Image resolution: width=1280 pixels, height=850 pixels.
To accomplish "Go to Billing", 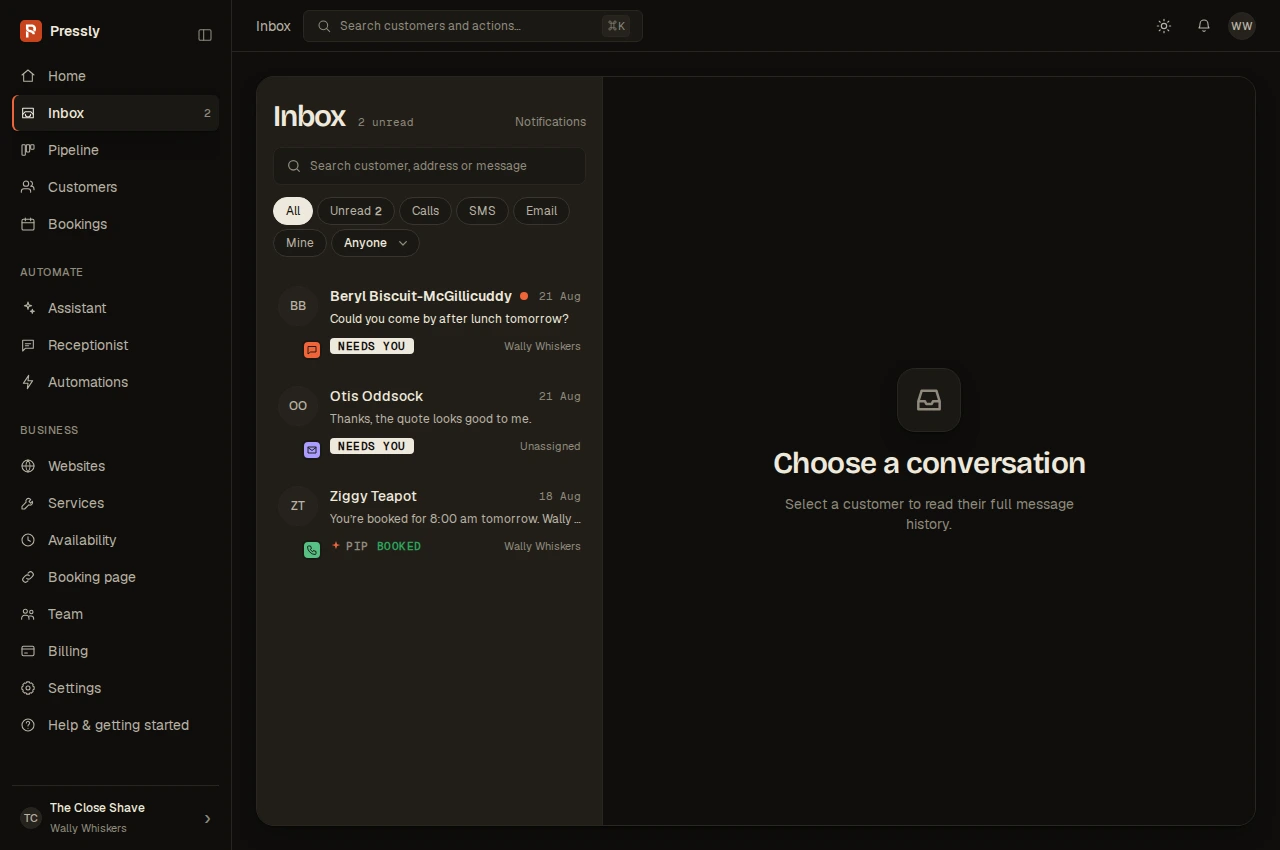I will [x=116, y=651].
